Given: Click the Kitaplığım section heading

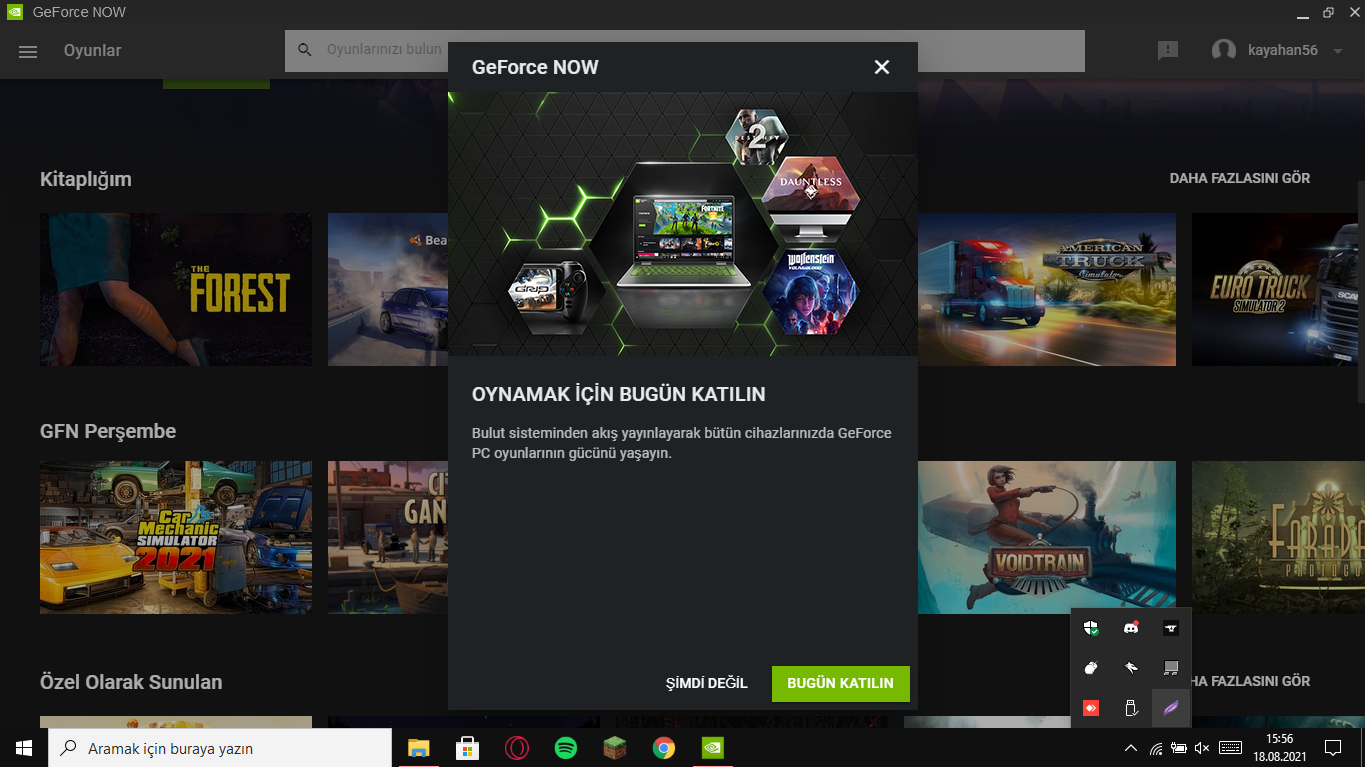Looking at the screenshot, I should pos(86,179).
